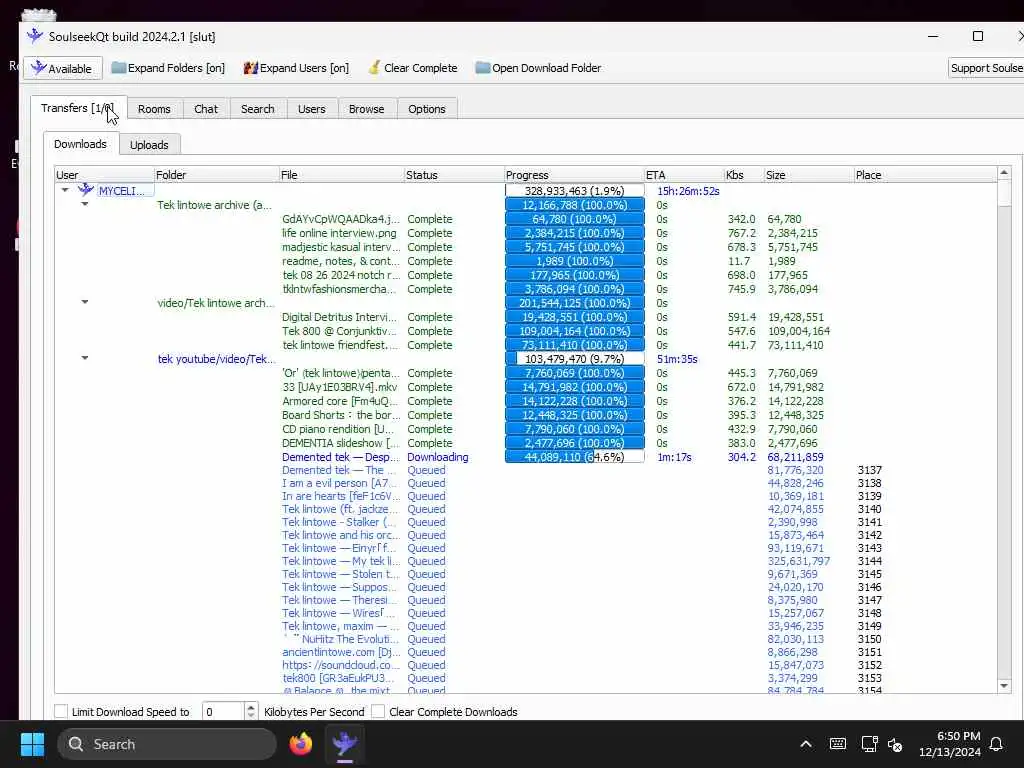This screenshot has height=768, width=1024.
Task: Open the Users tab
Action: point(312,109)
